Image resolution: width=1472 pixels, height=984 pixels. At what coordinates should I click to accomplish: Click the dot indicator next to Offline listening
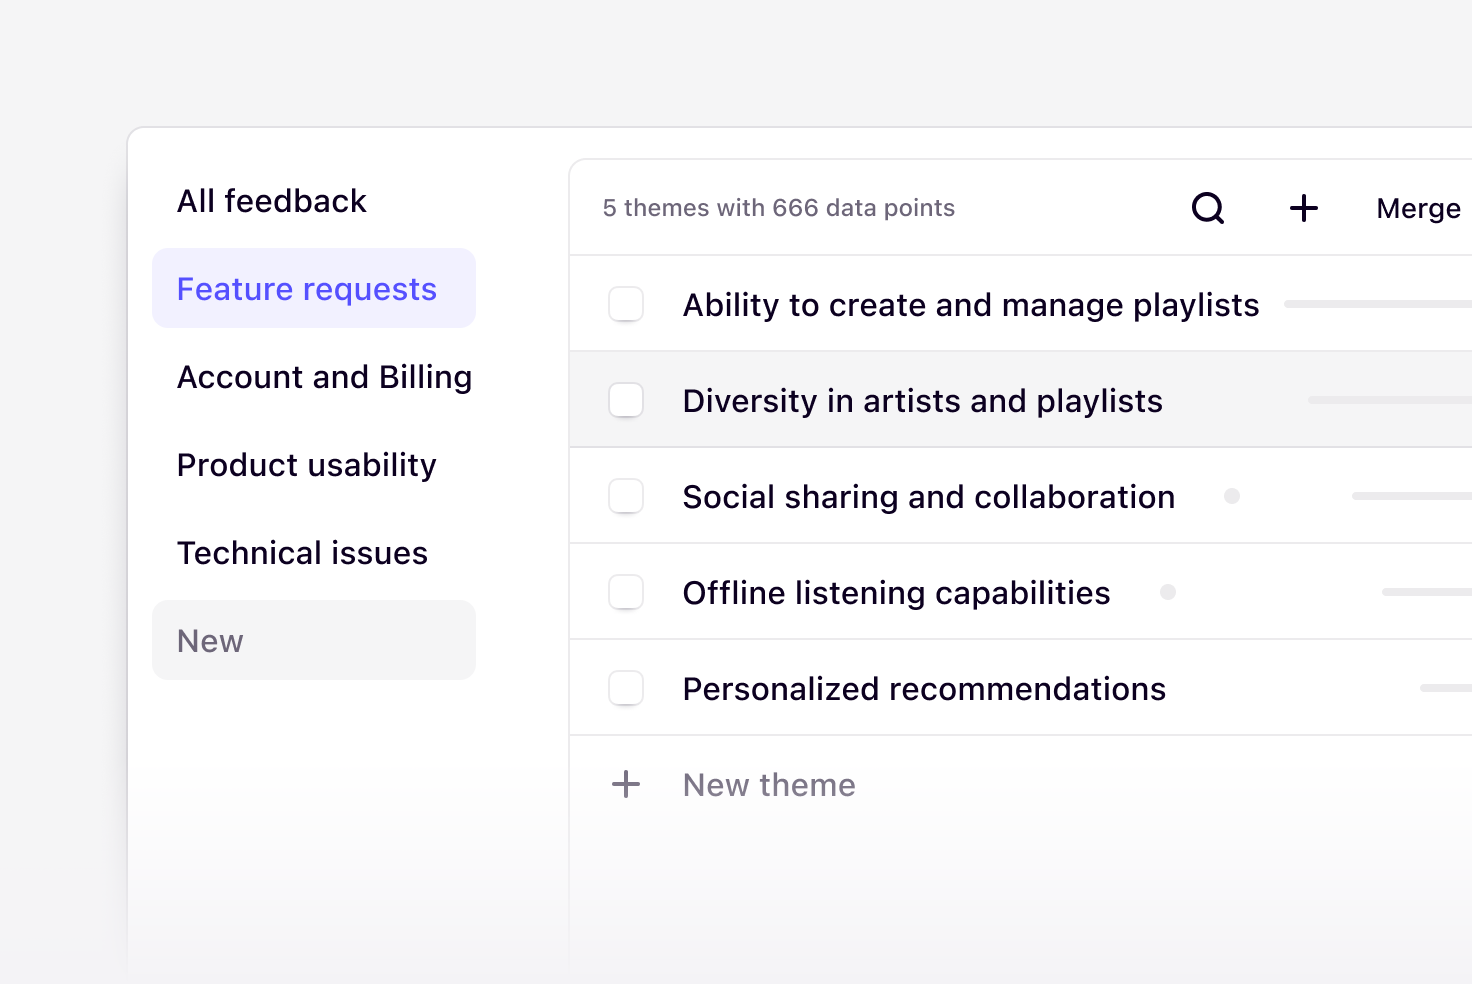pos(1168,591)
